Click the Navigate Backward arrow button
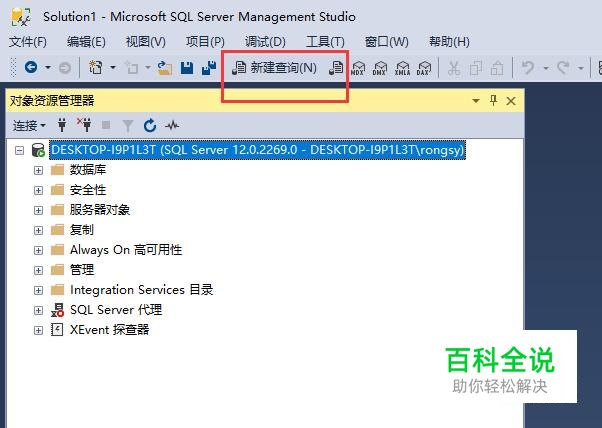The width and height of the screenshot is (602, 428). [31, 68]
